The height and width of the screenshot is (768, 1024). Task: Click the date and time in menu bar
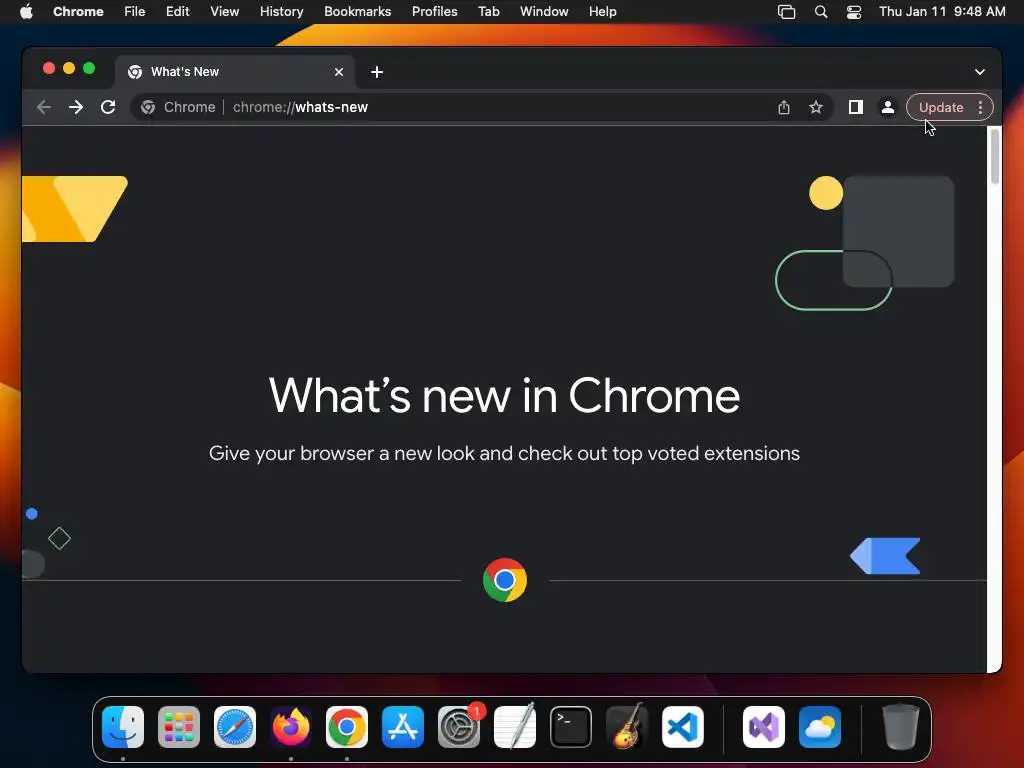coord(942,12)
